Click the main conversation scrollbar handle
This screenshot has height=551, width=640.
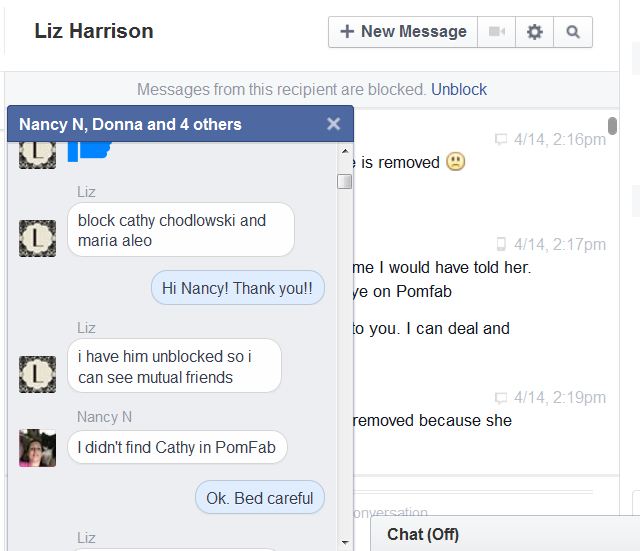(x=612, y=125)
